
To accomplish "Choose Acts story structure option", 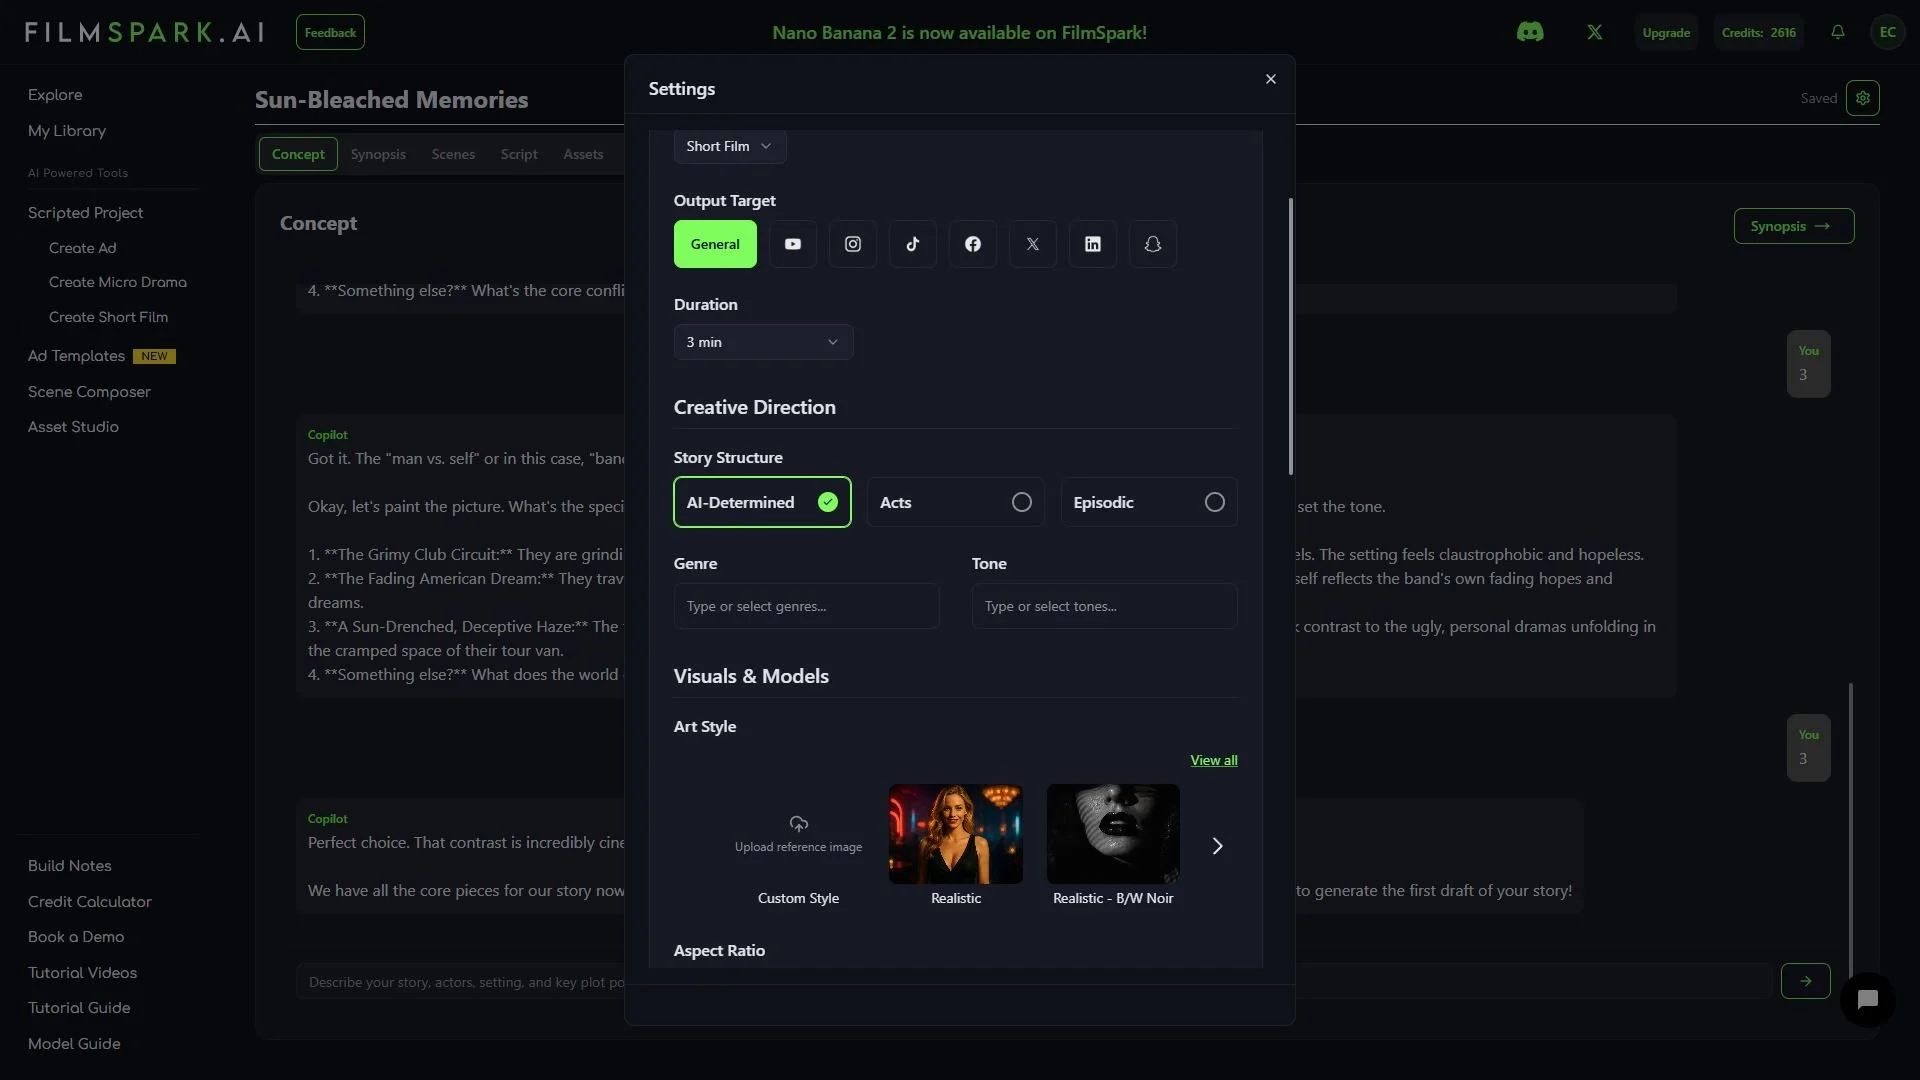I will click(954, 502).
